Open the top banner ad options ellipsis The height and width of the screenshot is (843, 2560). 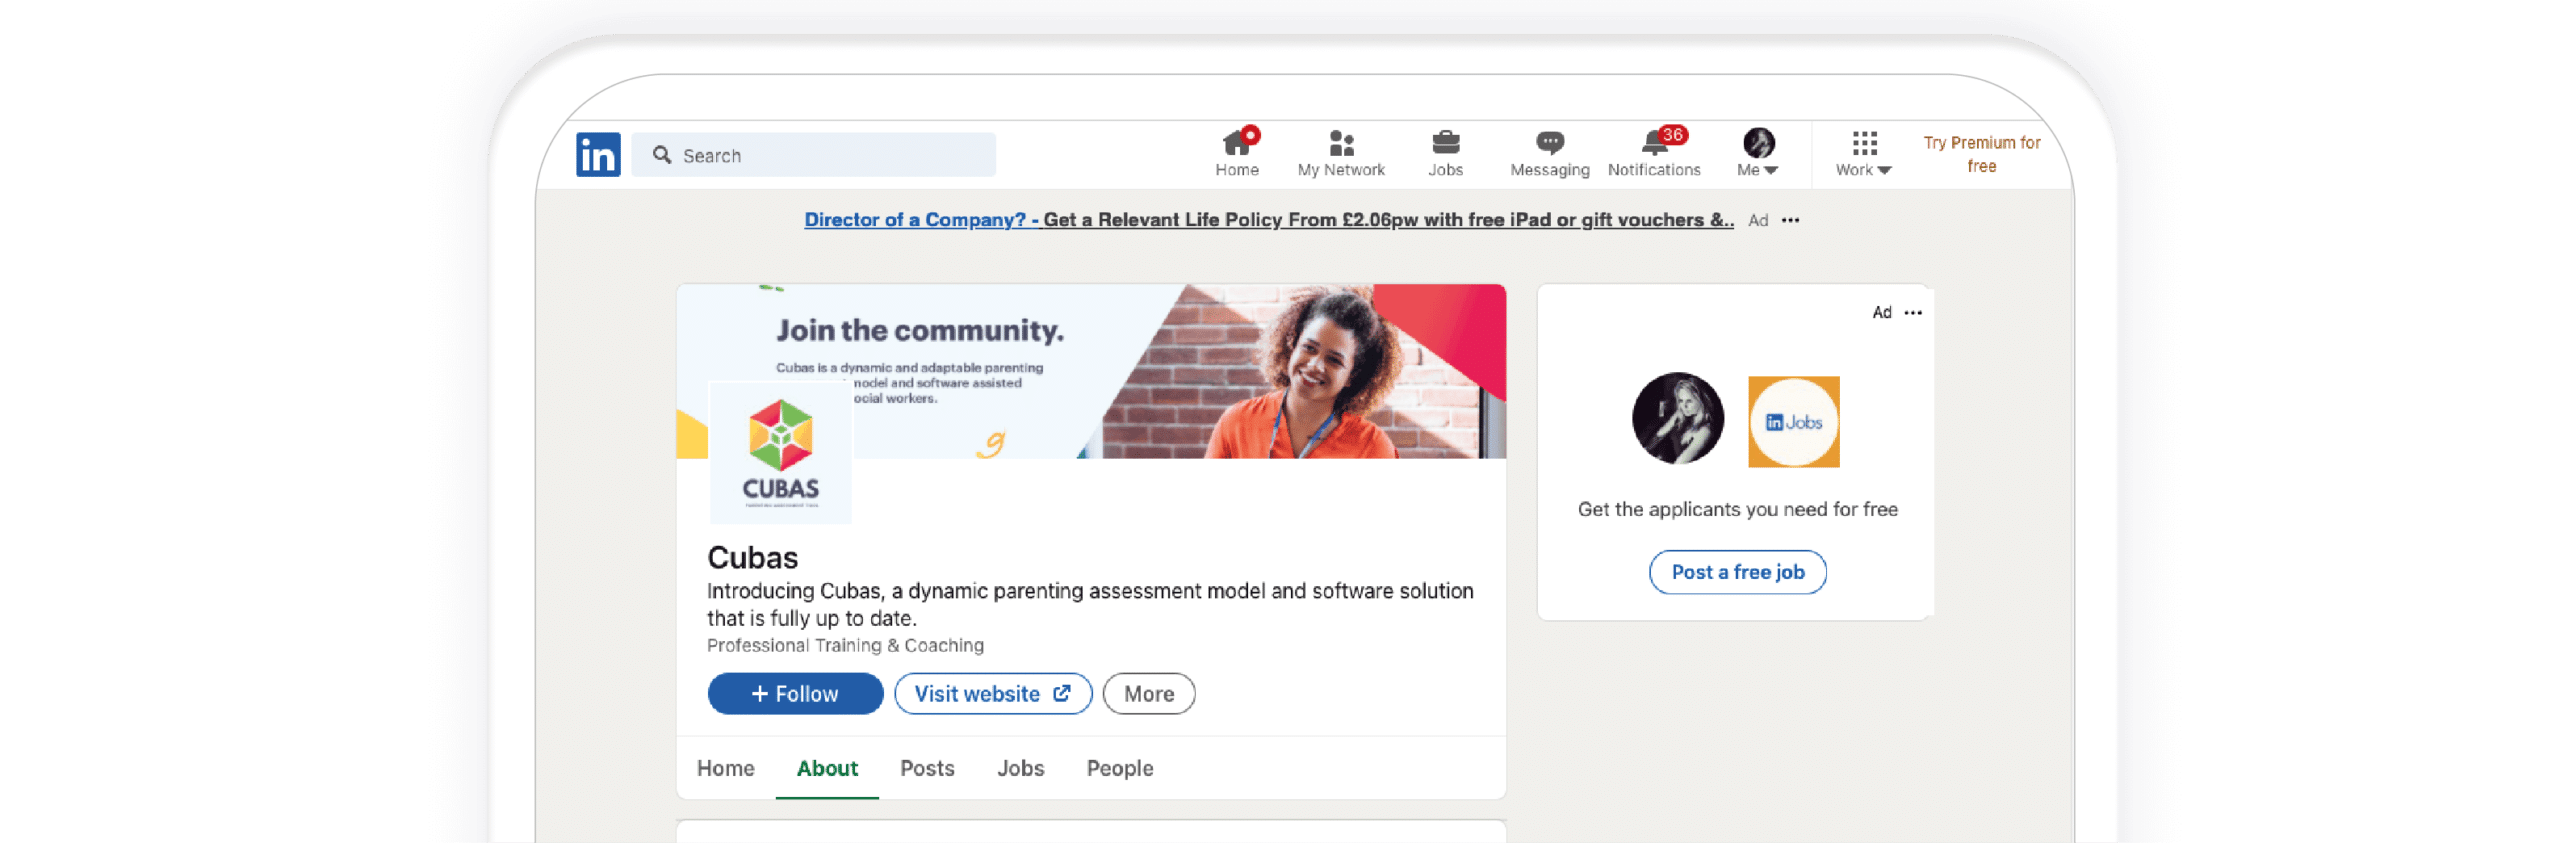[1790, 220]
